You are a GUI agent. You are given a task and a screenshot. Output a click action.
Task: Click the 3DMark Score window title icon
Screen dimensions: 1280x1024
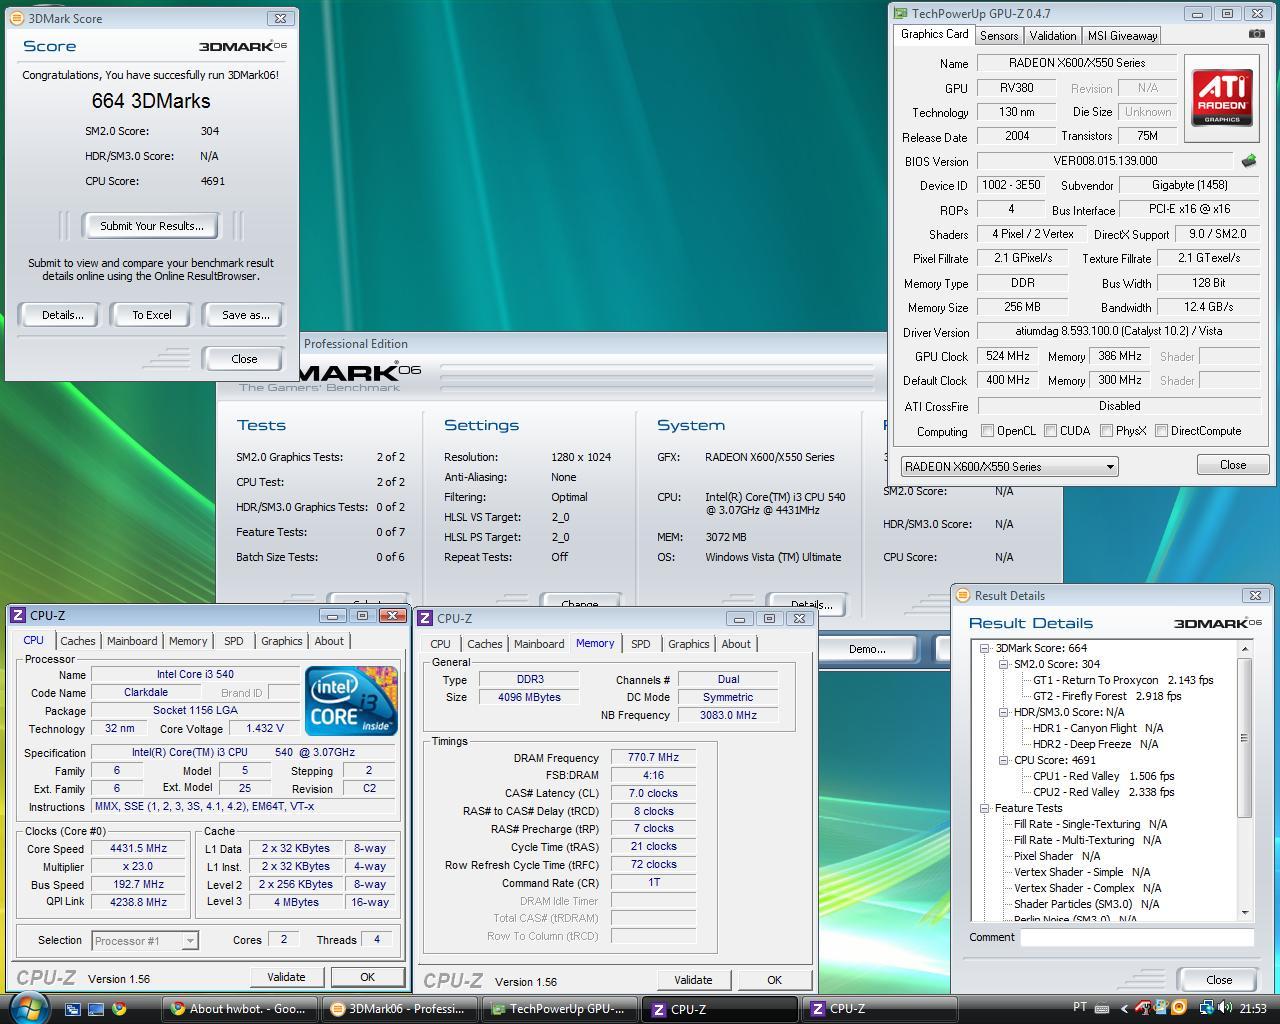[x=15, y=18]
